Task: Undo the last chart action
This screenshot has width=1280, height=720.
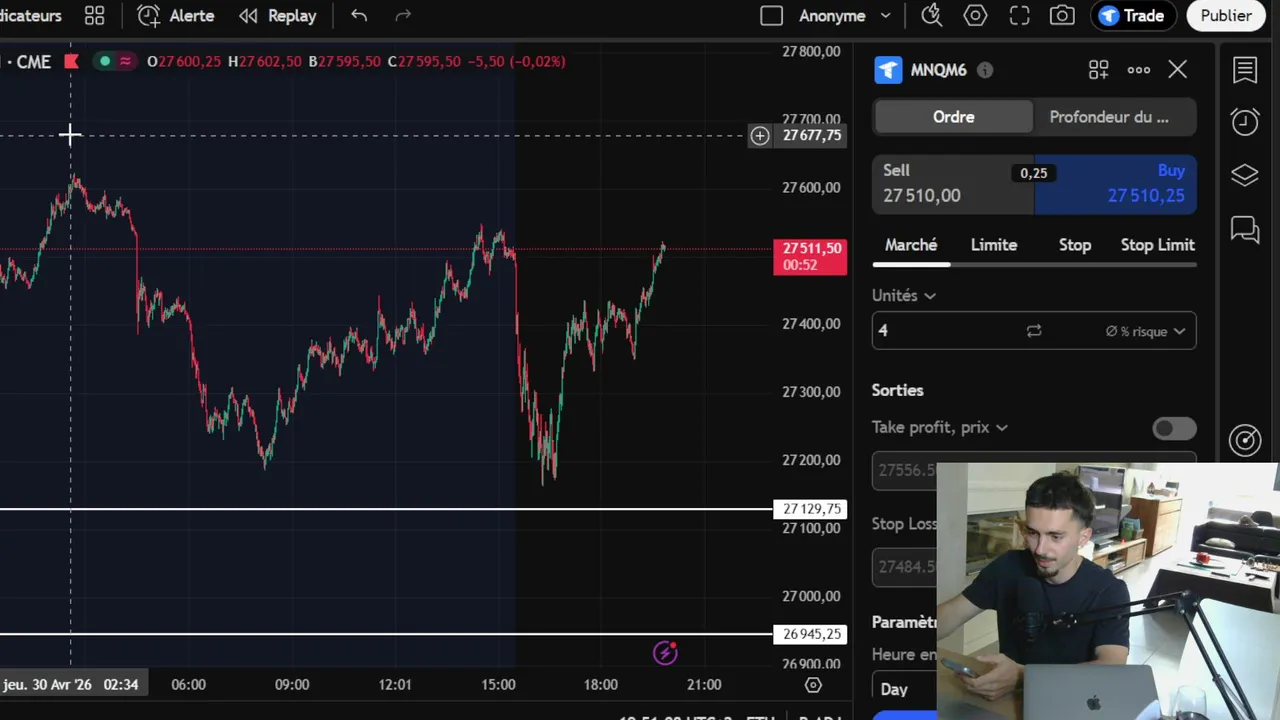Action: click(x=359, y=16)
